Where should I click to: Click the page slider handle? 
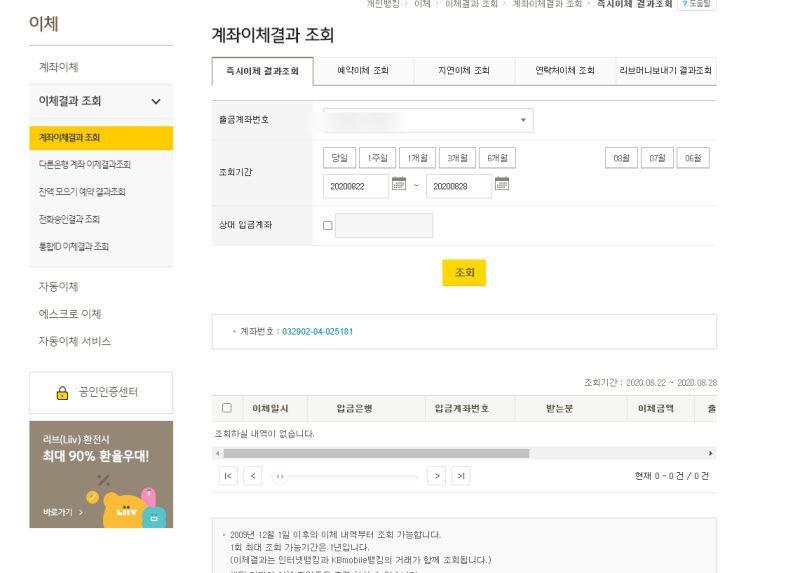coord(280,477)
